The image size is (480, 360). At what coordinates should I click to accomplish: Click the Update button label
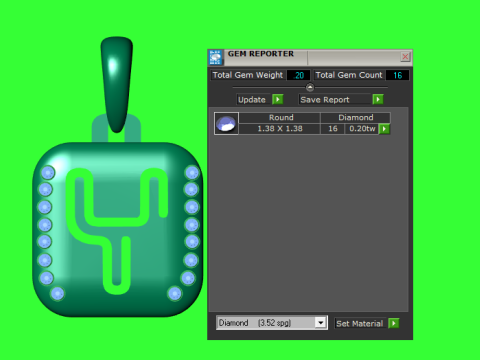click(x=252, y=100)
